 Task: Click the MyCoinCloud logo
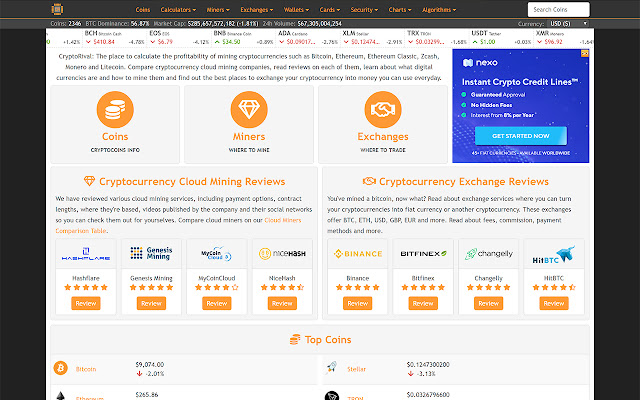point(217,253)
